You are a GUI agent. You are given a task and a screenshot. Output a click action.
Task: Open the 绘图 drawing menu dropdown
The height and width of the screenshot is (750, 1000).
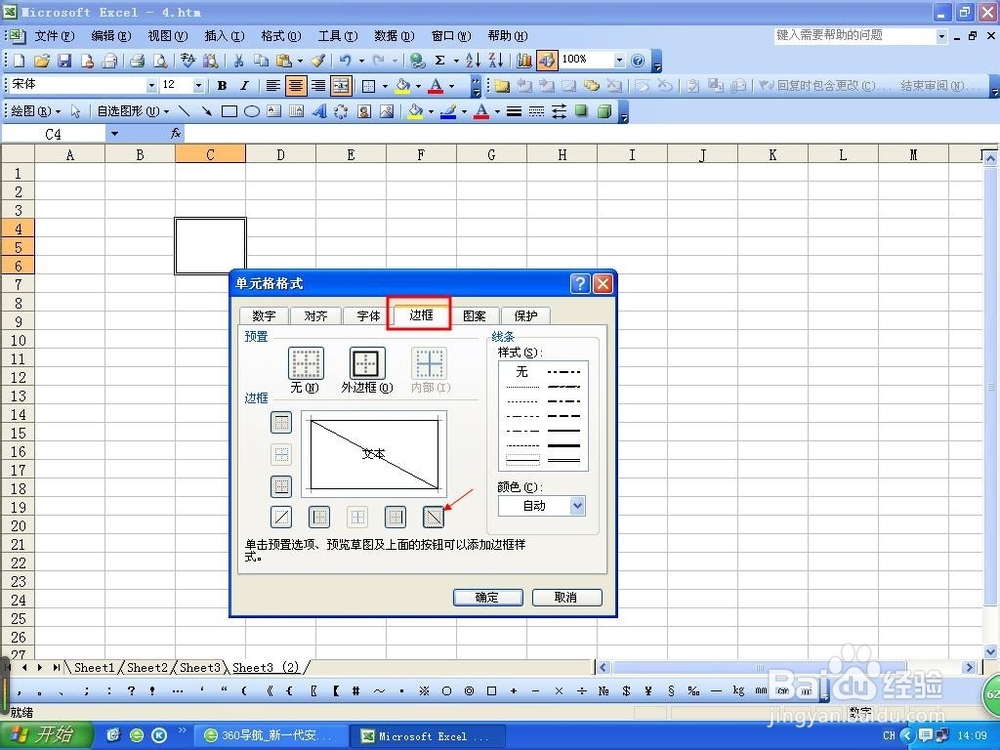coord(35,112)
